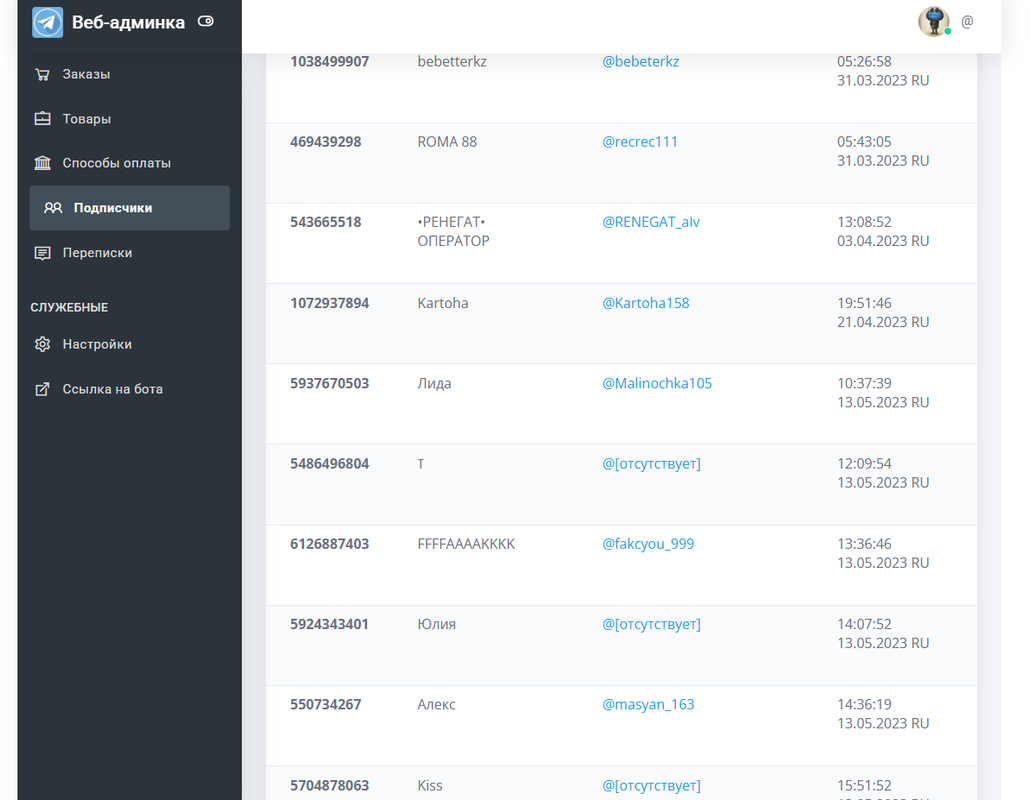Click the name Алекс
This screenshot has height=800, width=1030.
436,704
